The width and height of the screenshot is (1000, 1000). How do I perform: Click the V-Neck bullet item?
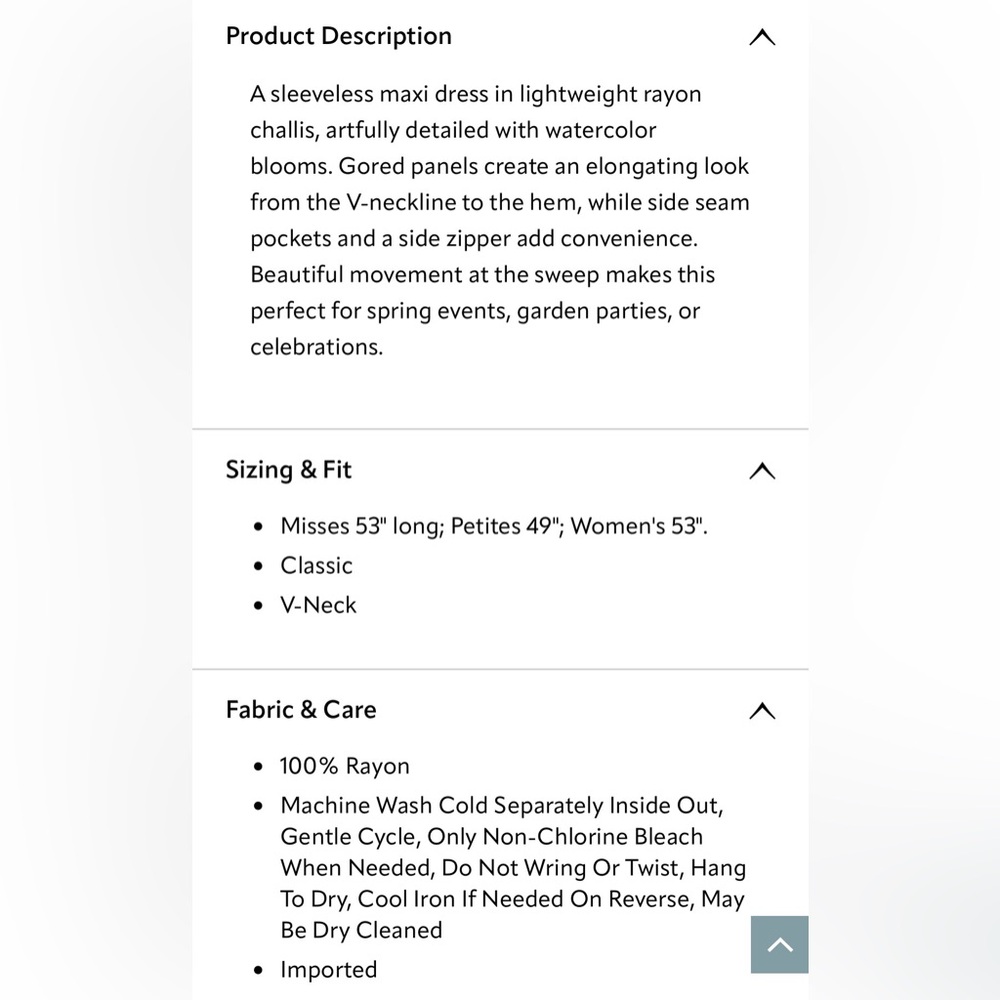[318, 605]
